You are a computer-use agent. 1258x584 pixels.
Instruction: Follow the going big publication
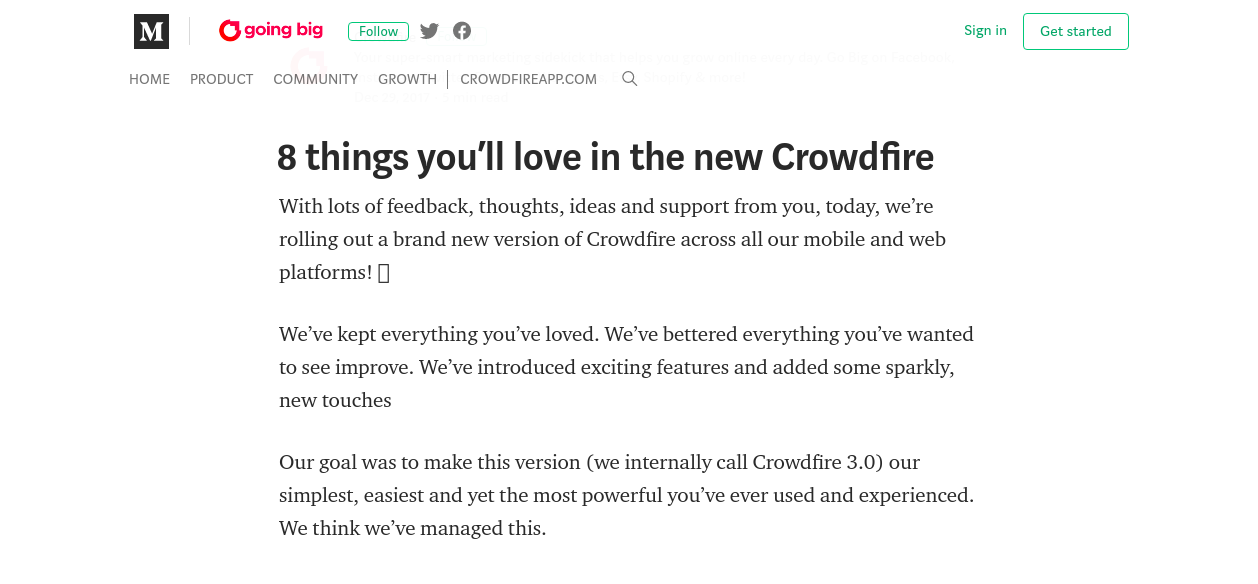coord(378,31)
